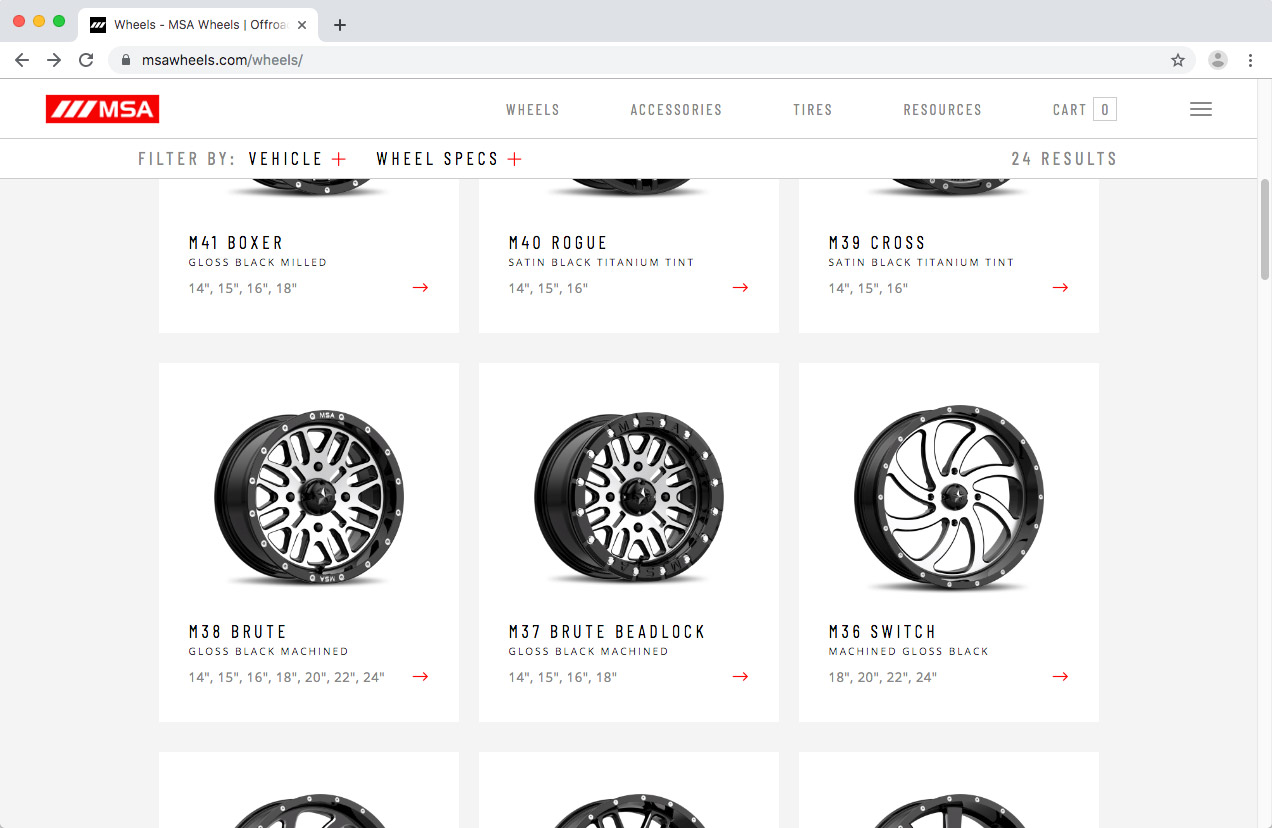Screen dimensions: 1272x828
Task: Open the Wheels nav menu
Action: (x=533, y=110)
